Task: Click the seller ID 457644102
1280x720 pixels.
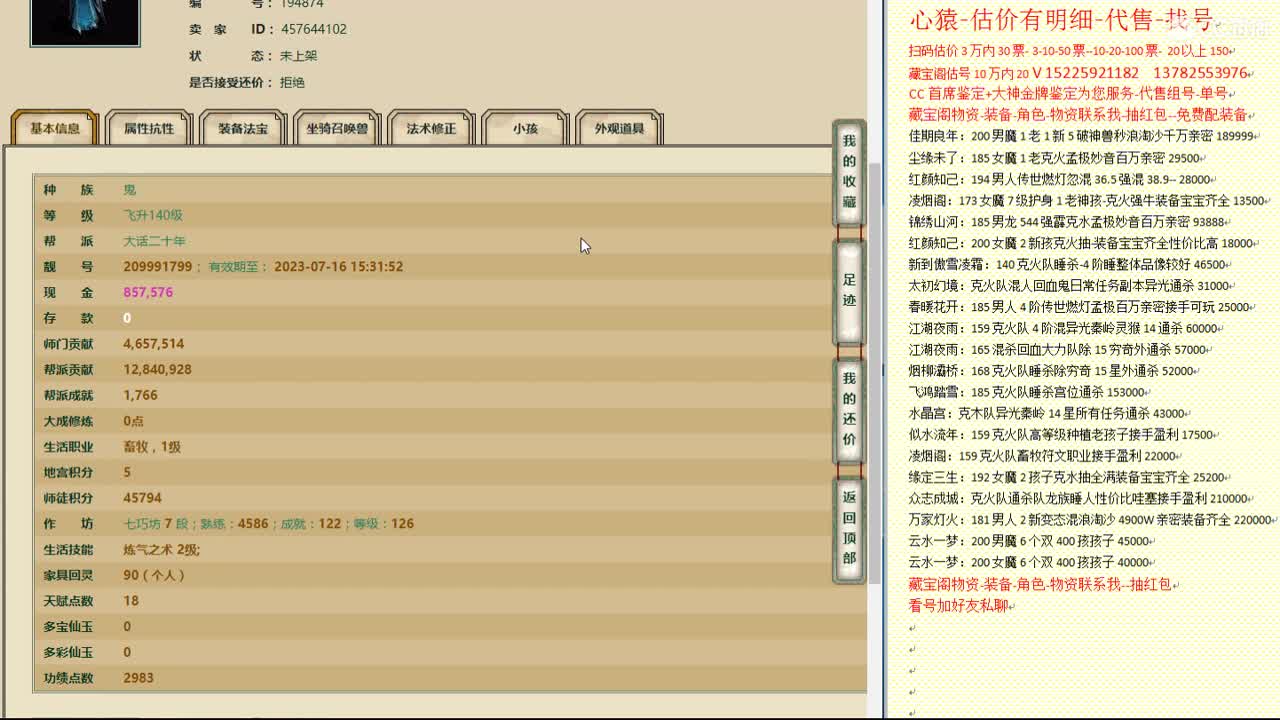Action: [x=314, y=29]
